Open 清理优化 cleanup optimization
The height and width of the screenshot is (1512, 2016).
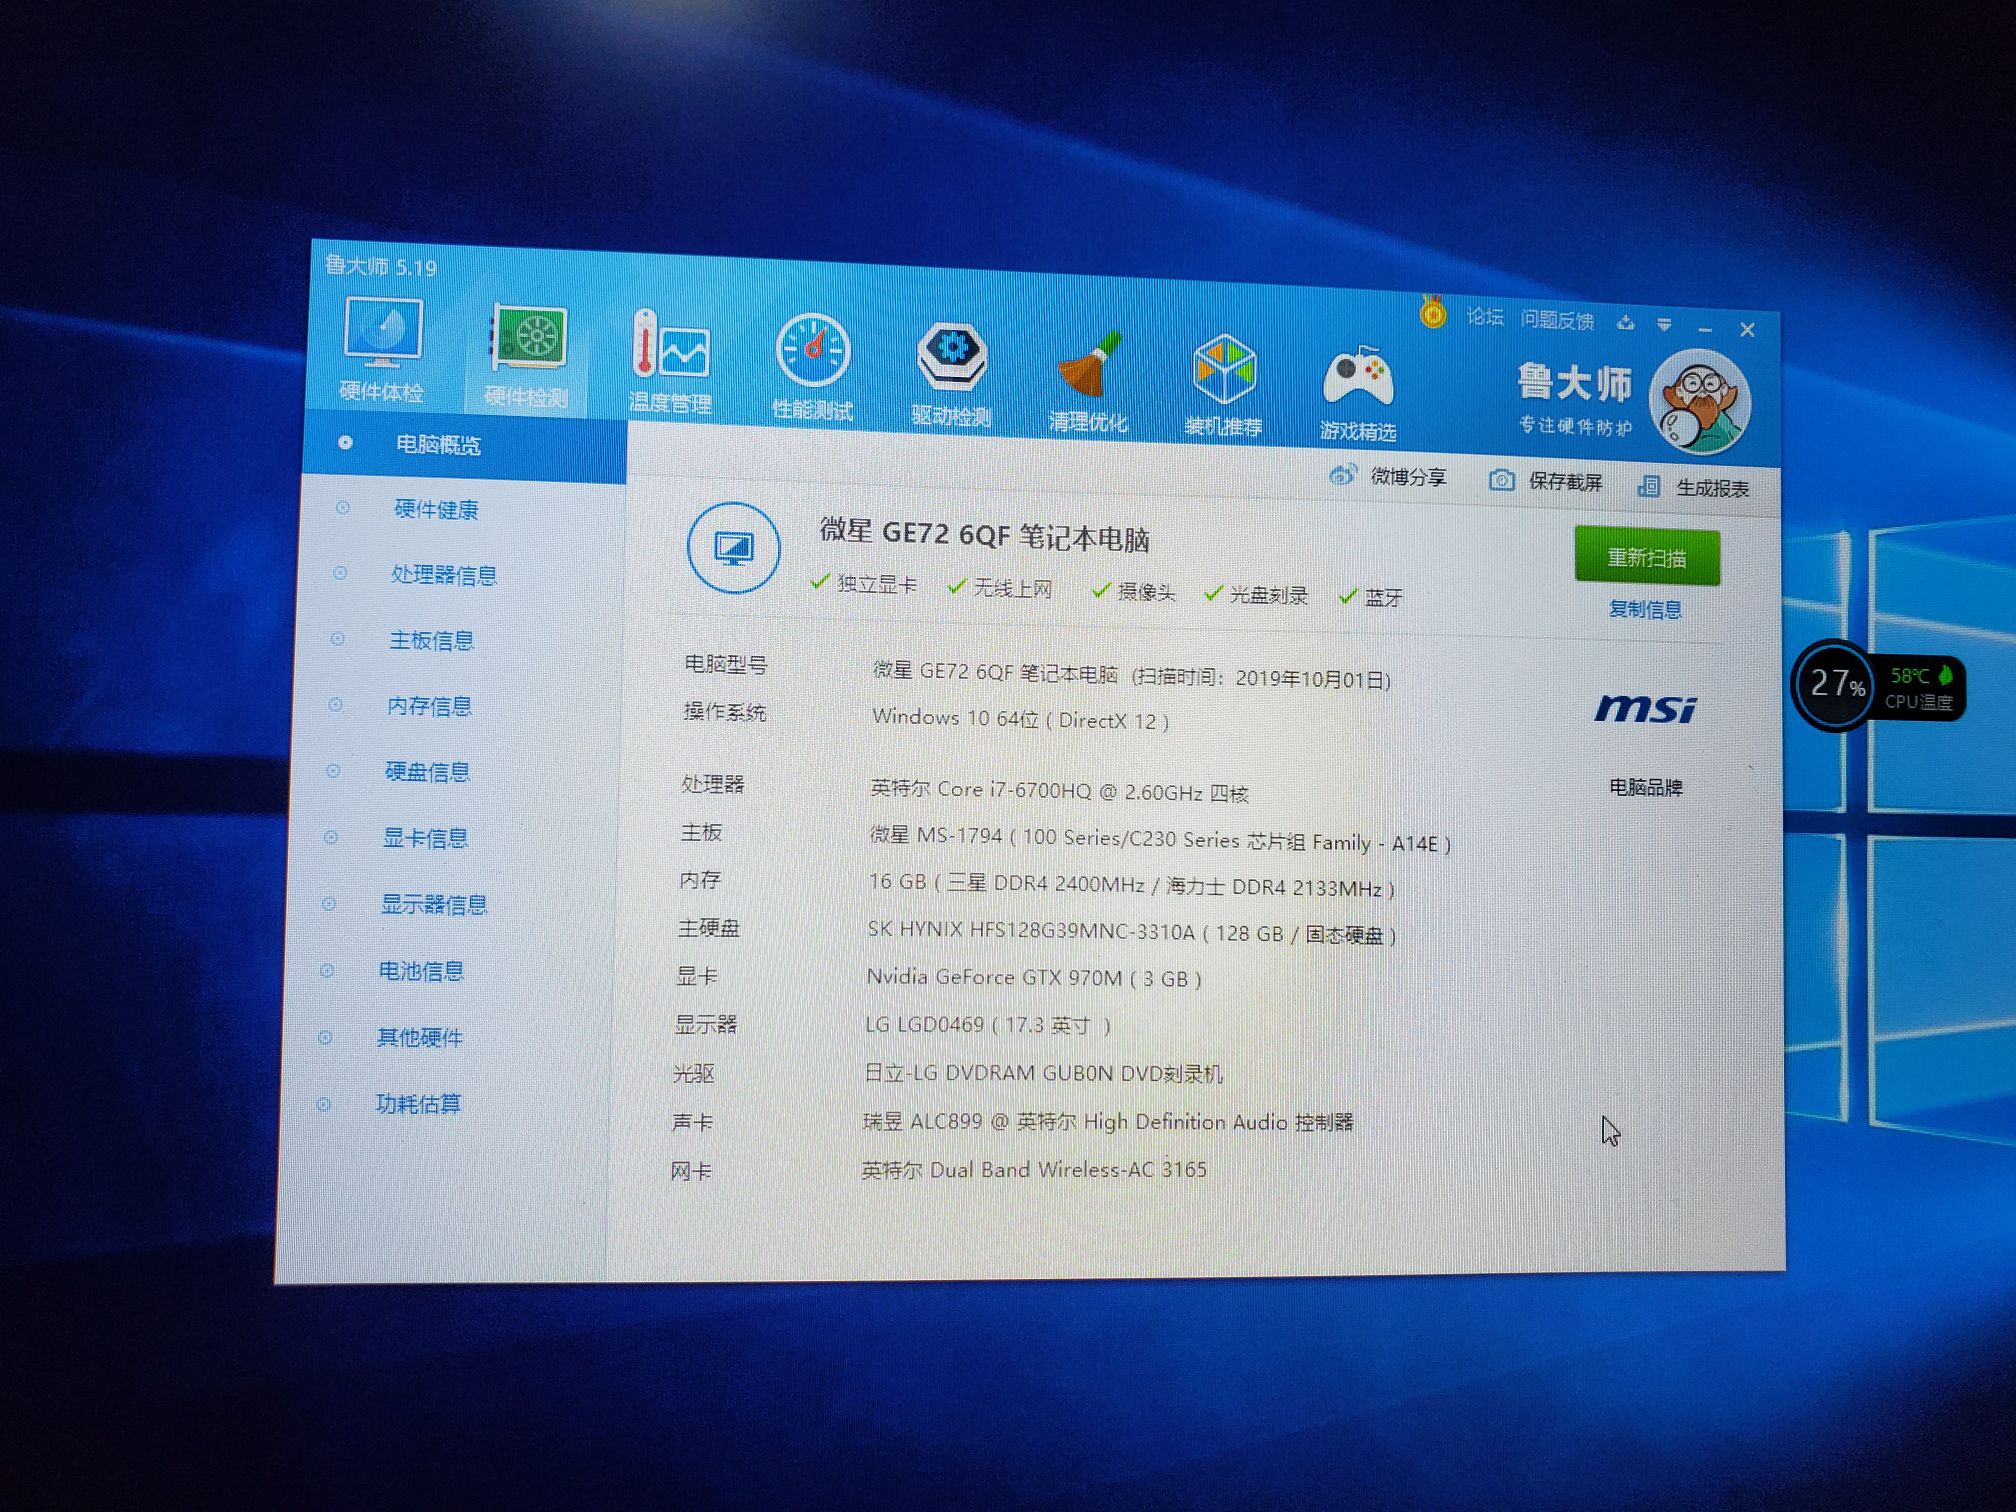1088,381
